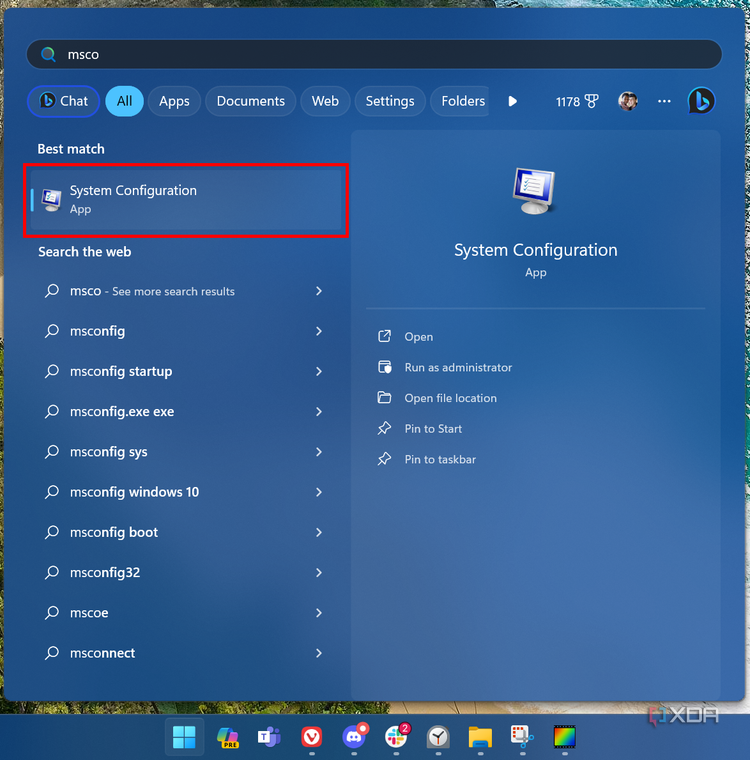Viewport: 750px width, 760px height.
Task: Click the Windows Start button on taskbar
Action: 184,737
